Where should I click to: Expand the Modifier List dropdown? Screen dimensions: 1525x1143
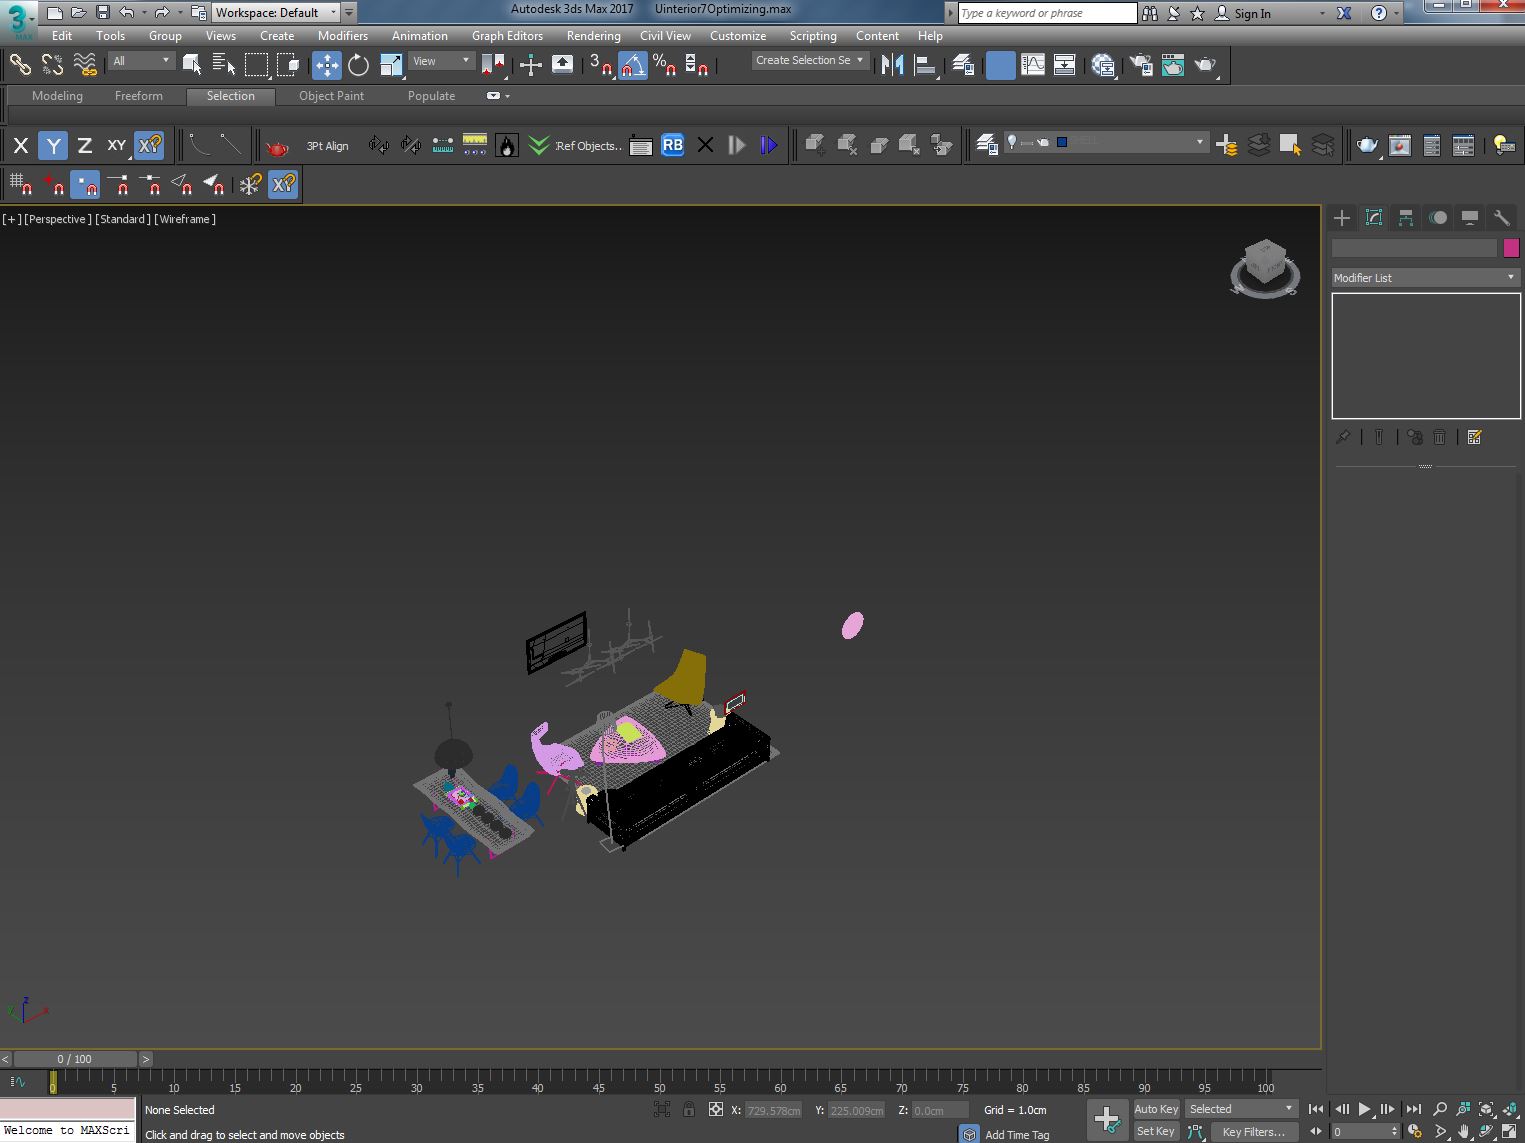[1426, 278]
